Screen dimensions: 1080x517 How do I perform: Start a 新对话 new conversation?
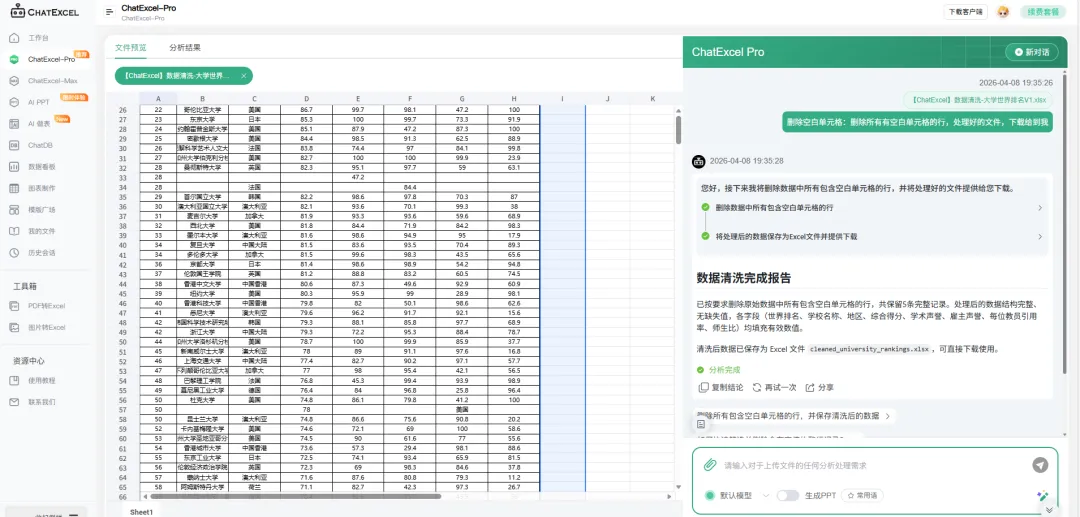[x=1032, y=52]
